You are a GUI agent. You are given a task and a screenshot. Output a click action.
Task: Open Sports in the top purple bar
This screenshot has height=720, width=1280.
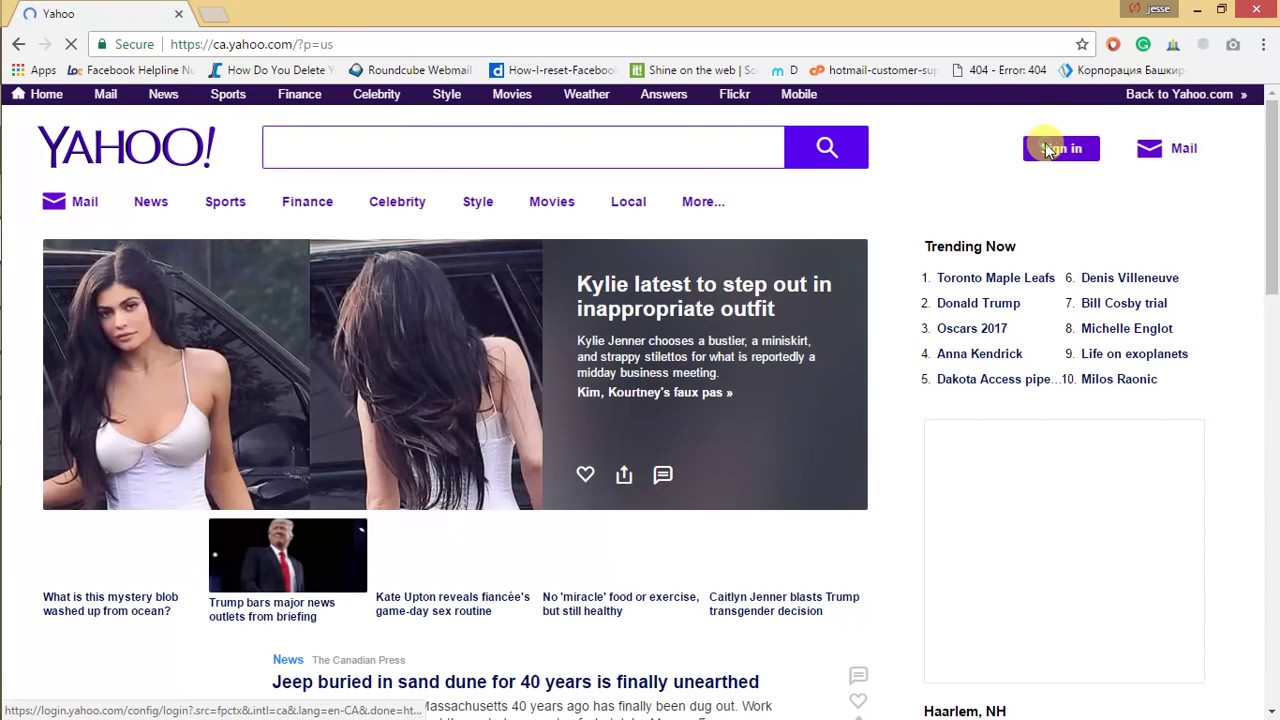[x=228, y=94]
